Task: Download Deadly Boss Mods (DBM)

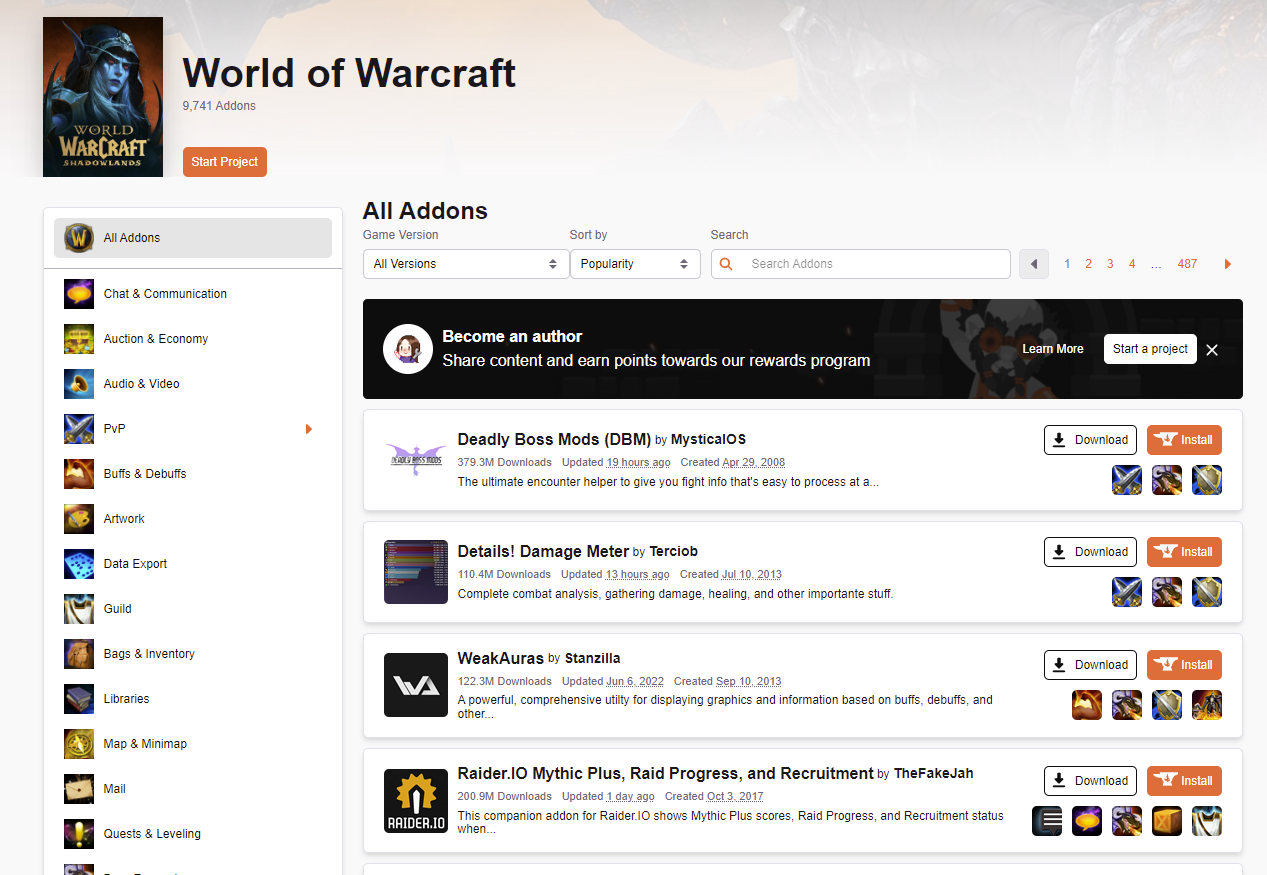Action: click(x=1090, y=440)
